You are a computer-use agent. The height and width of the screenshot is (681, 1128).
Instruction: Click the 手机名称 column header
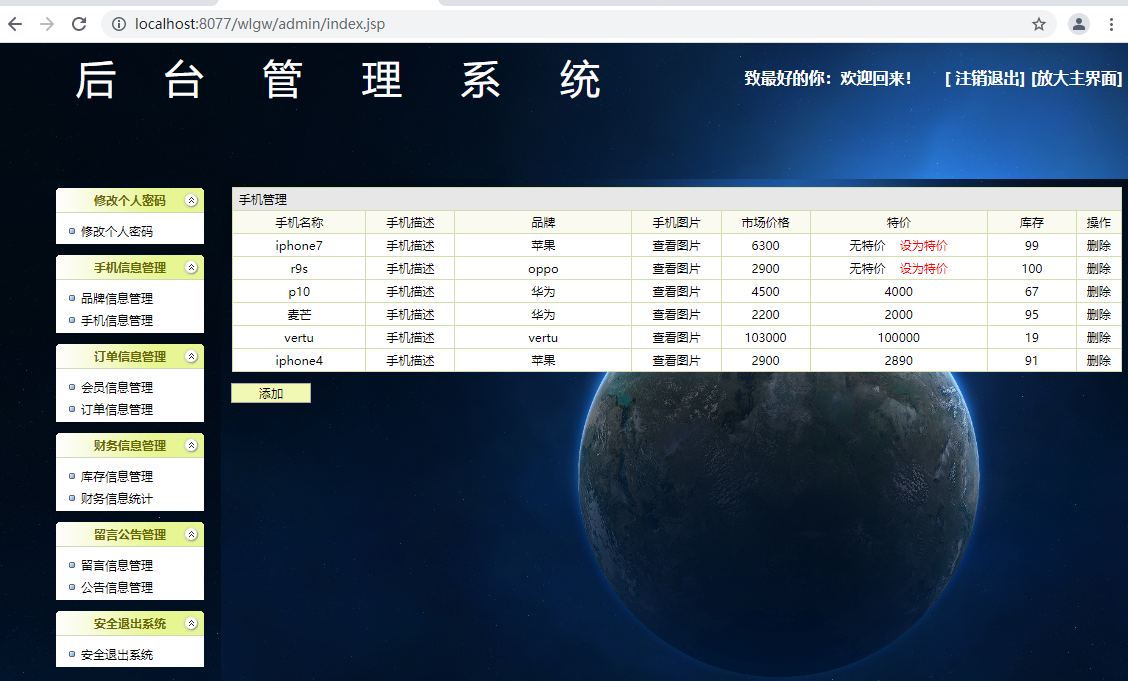click(299, 223)
